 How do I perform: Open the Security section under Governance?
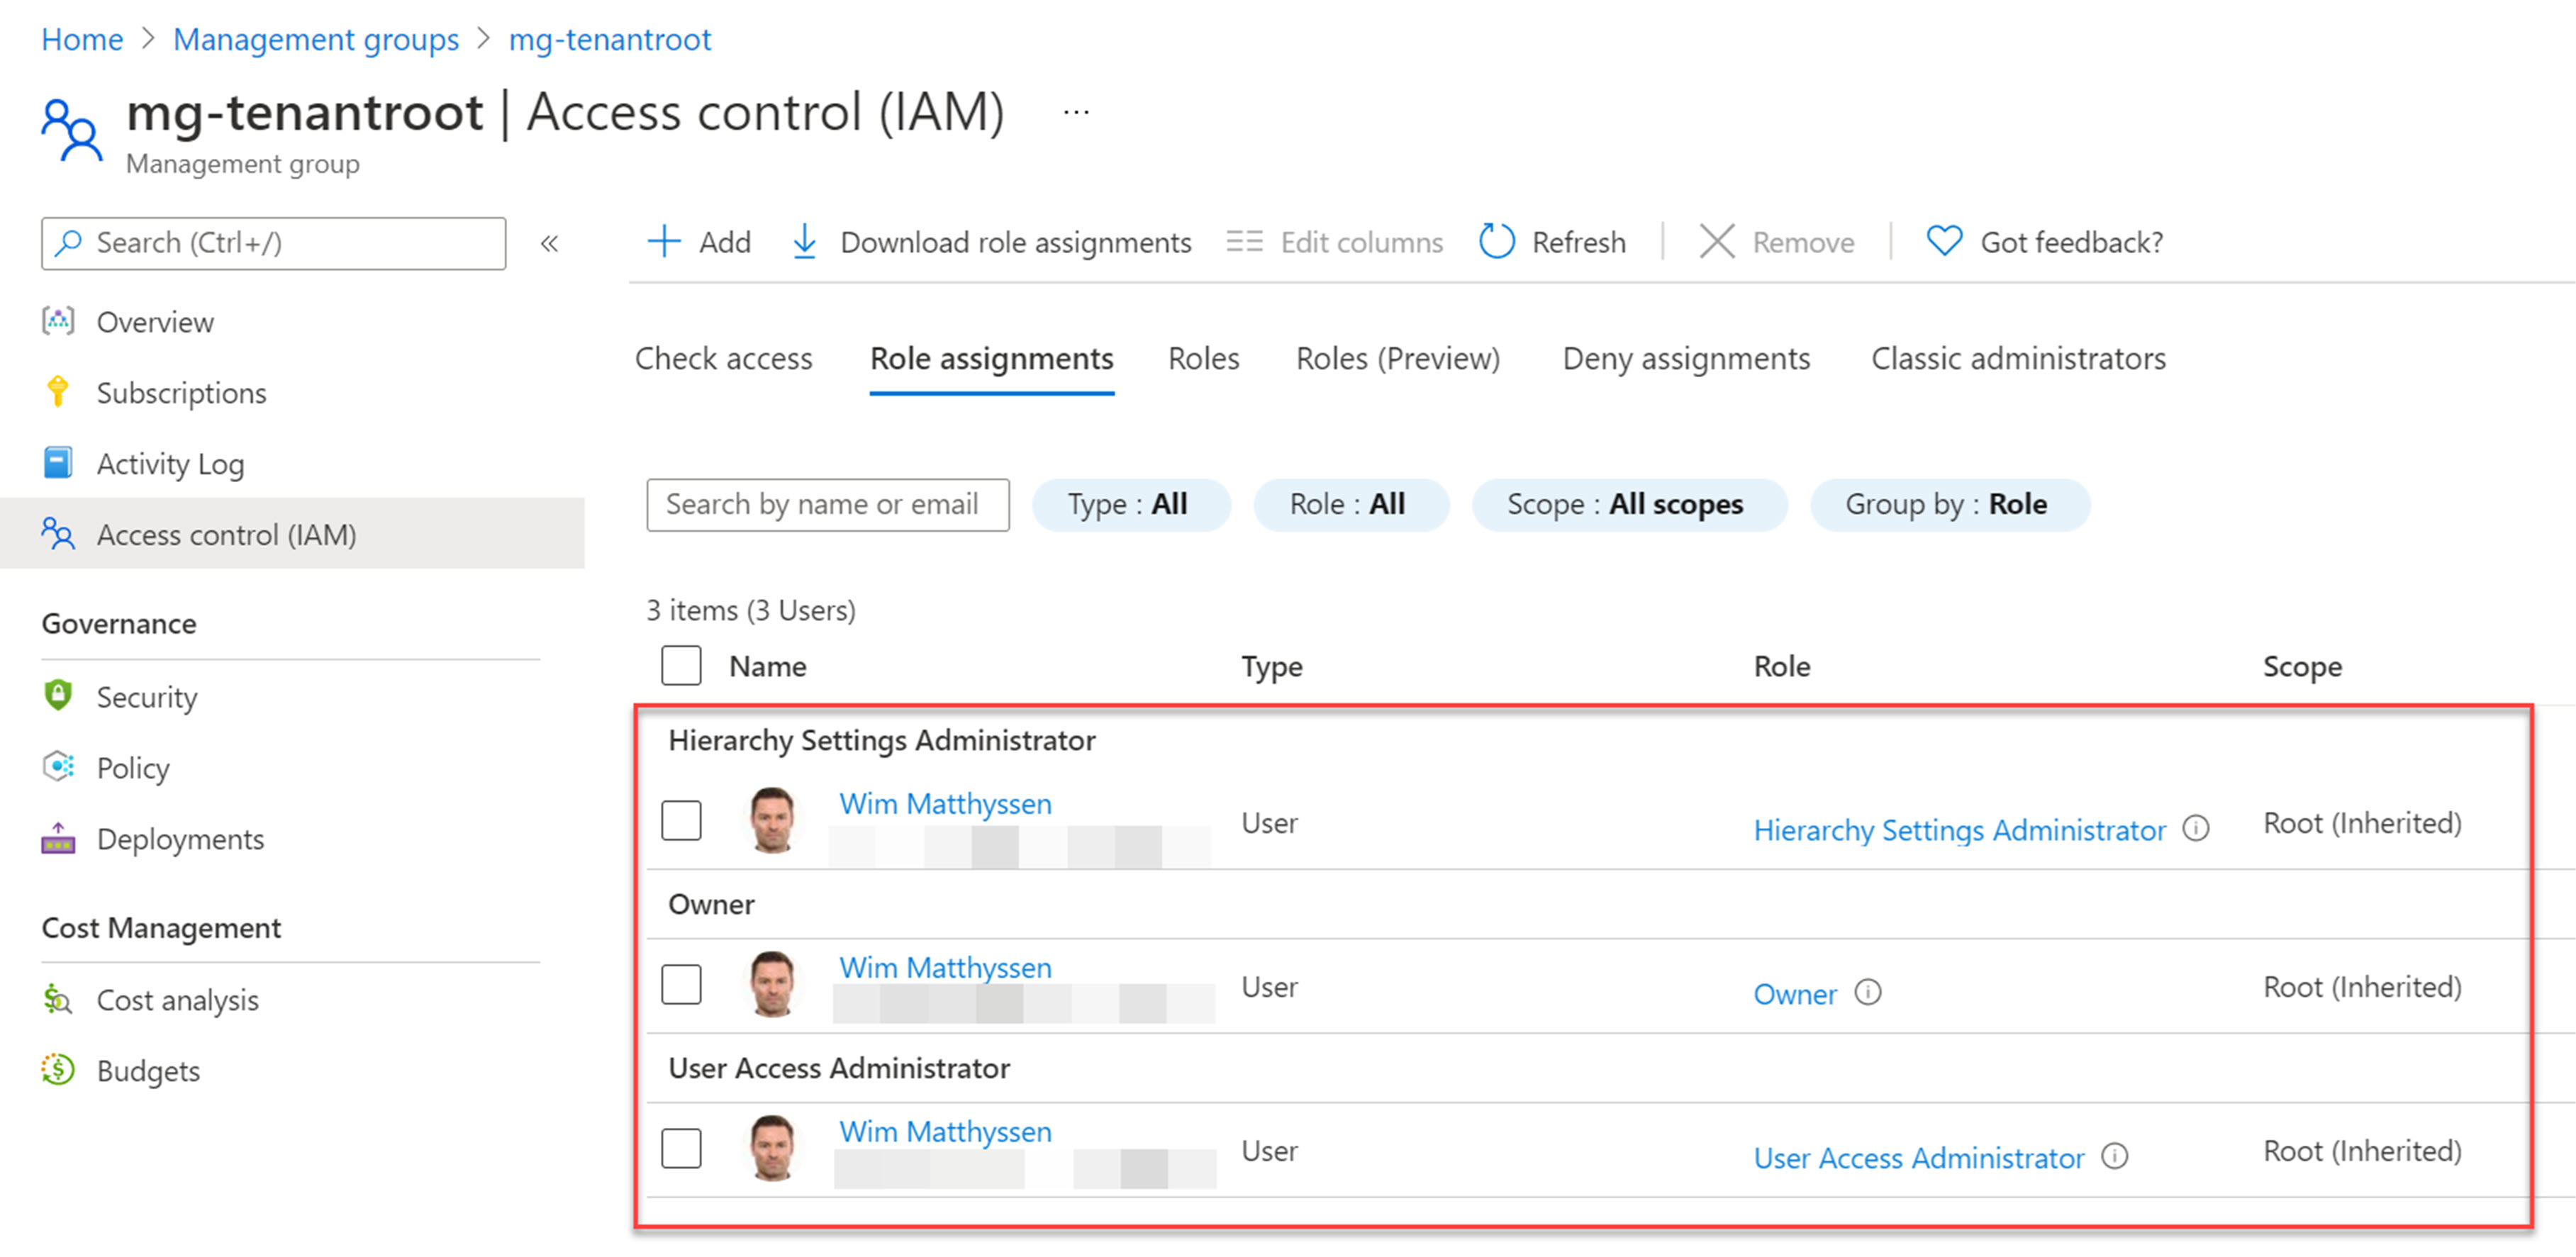pos(147,697)
